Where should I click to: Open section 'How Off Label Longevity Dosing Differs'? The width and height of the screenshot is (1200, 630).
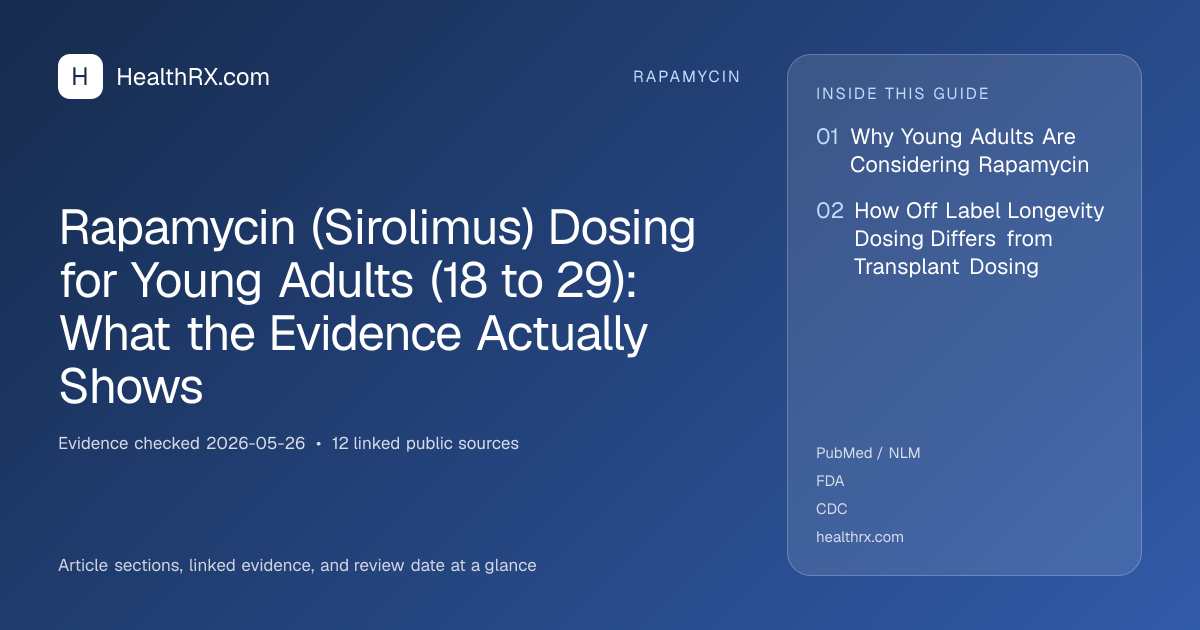pos(979,239)
